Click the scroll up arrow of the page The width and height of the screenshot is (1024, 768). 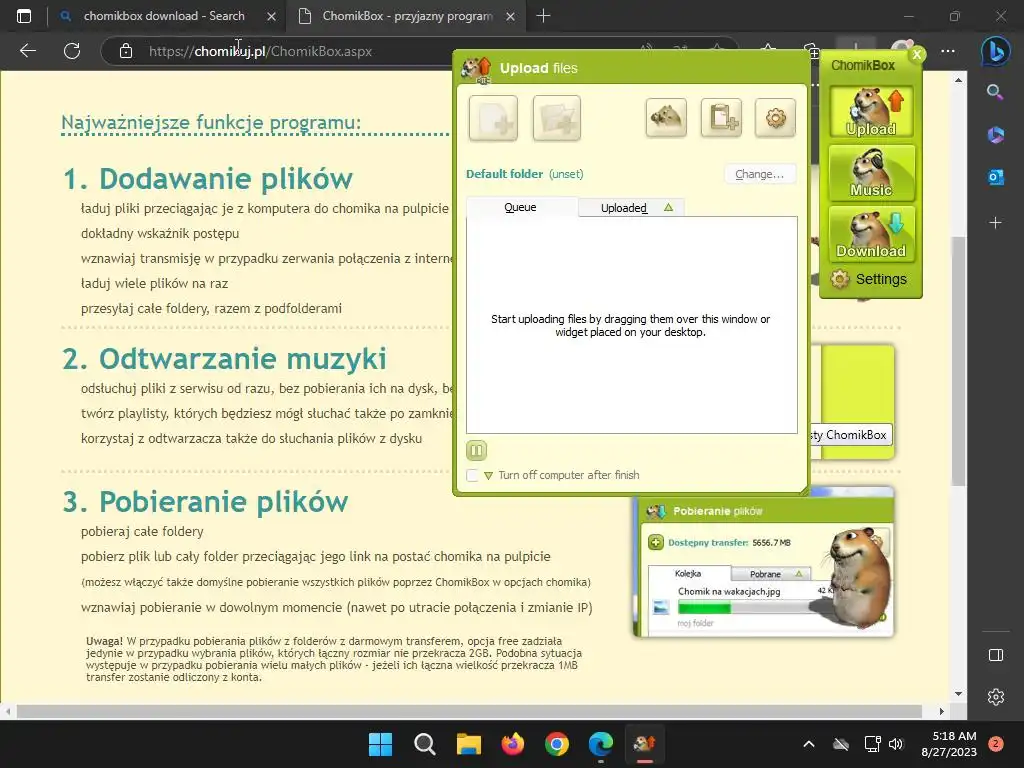(958, 80)
